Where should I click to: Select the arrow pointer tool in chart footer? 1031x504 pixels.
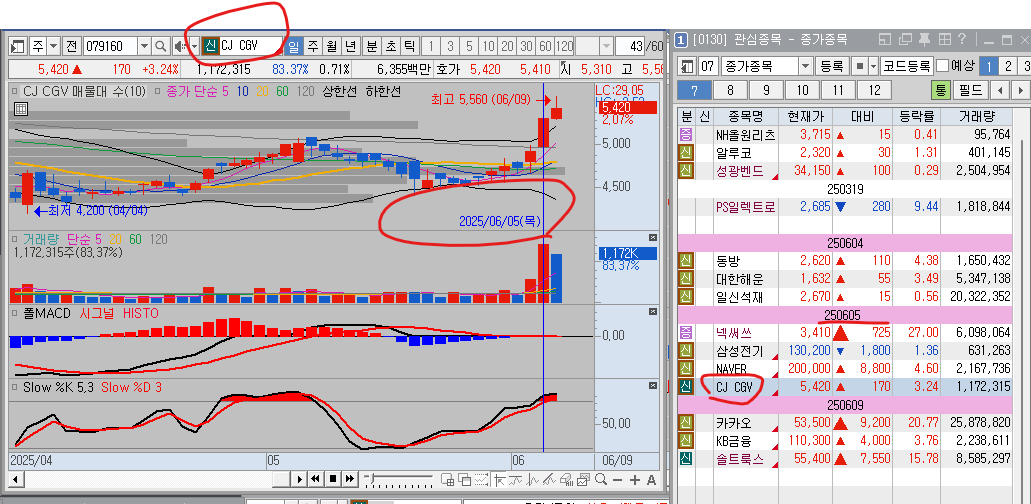(499, 480)
